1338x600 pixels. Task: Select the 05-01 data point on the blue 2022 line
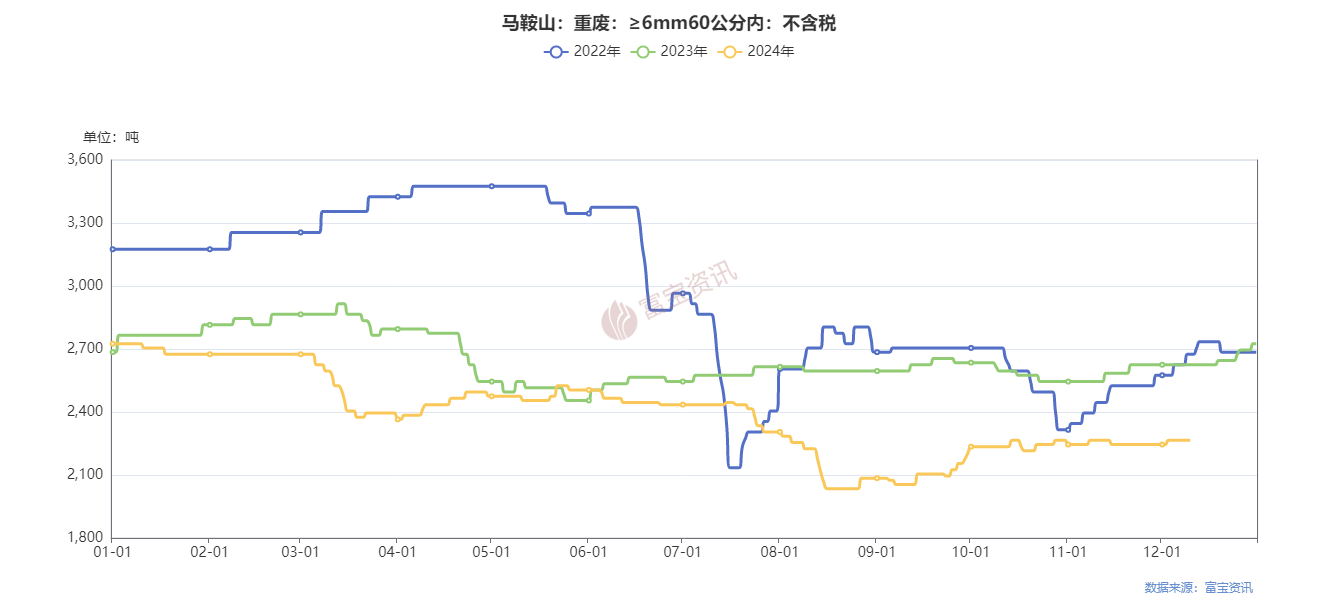click(x=491, y=186)
